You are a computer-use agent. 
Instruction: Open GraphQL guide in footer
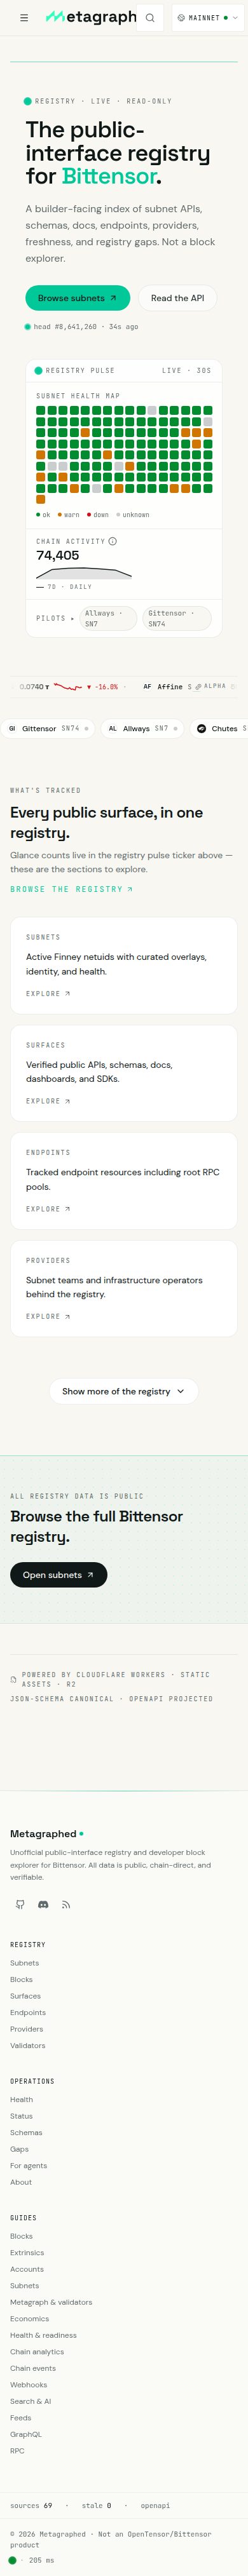tap(26, 2434)
